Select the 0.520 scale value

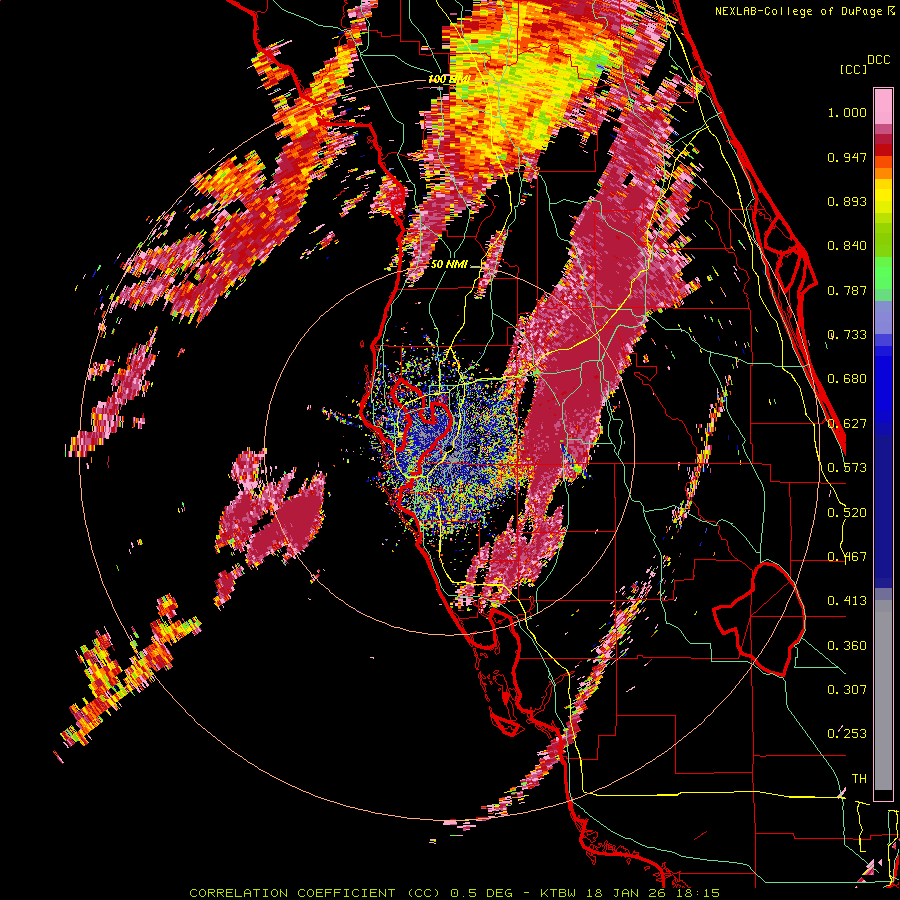tap(847, 513)
